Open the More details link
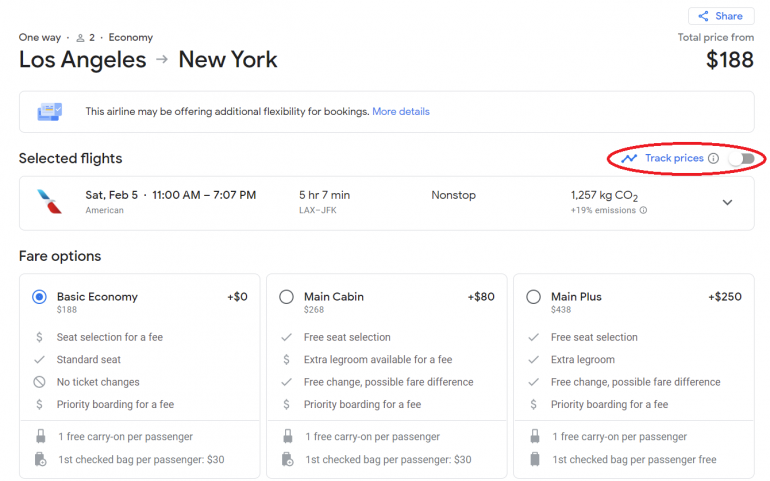Viewport: 770px width, 481px height. tap(400, 111)
